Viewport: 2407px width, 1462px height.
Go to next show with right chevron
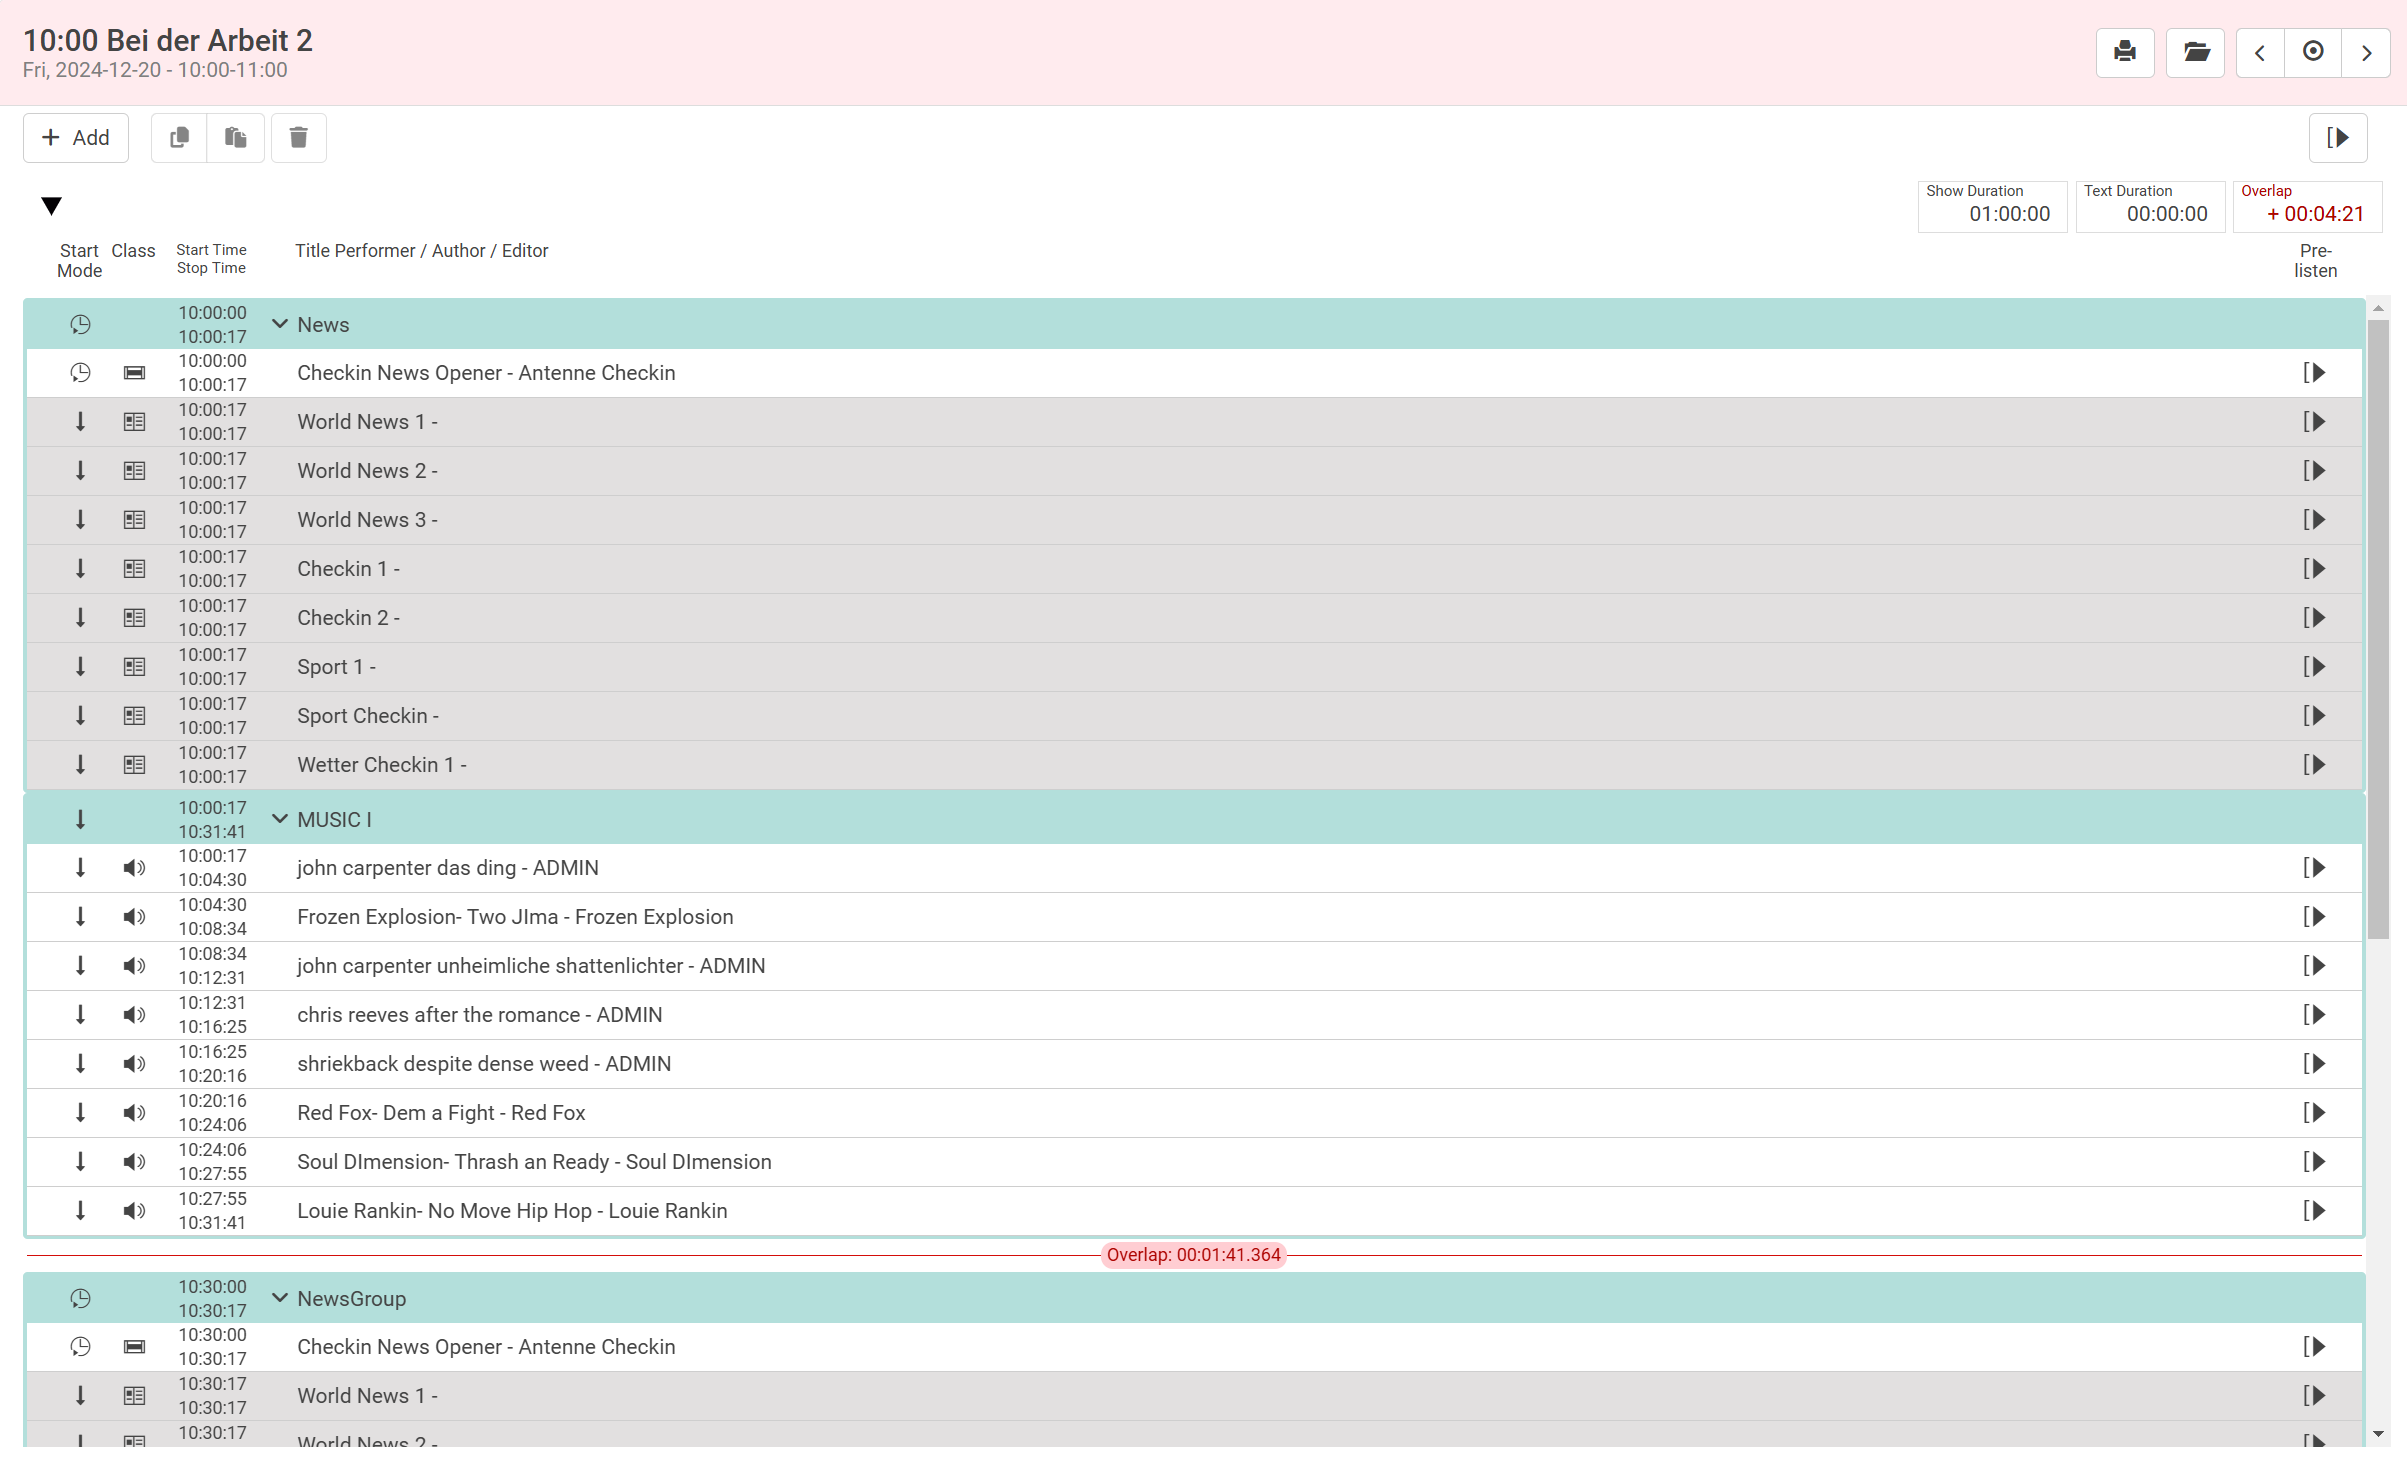[x=2366, y=52]
